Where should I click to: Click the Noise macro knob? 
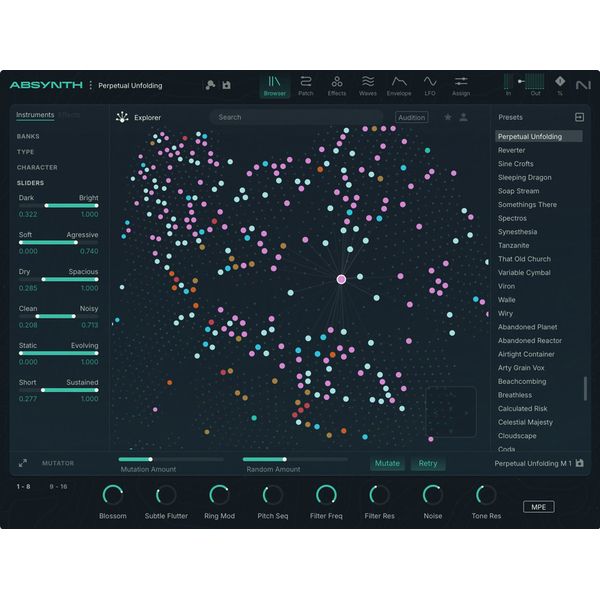tap(433, 495)
